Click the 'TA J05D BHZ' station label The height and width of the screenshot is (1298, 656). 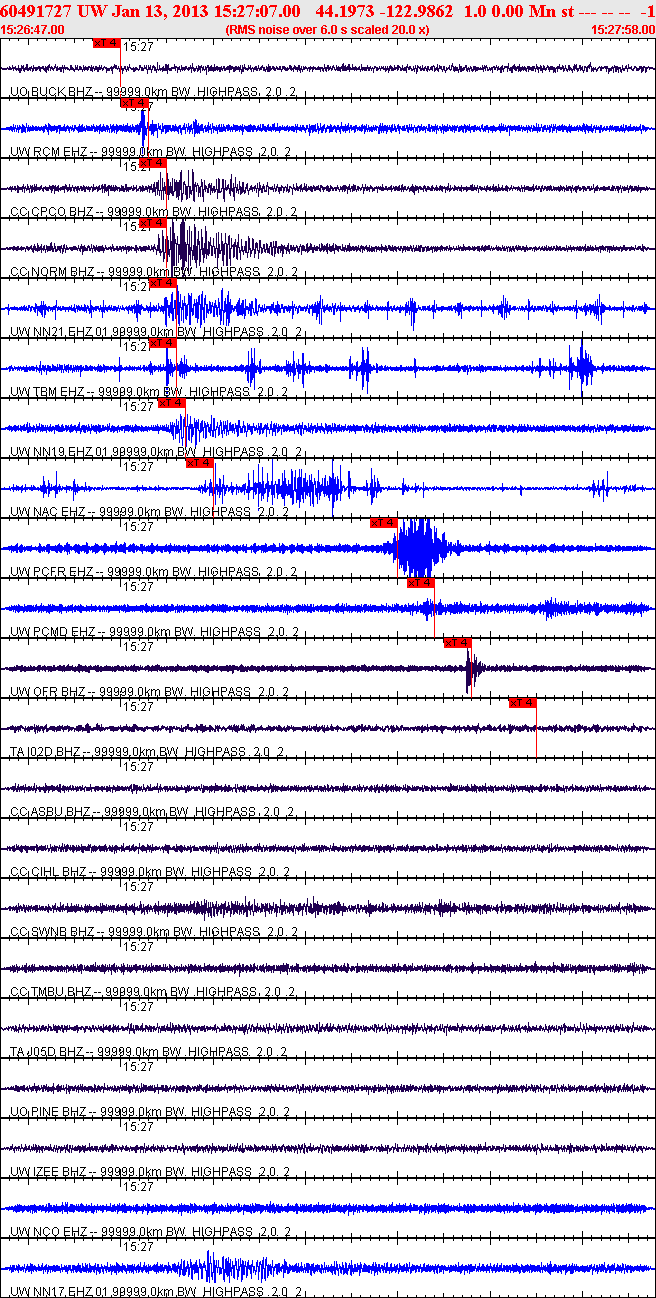(46, 1051)
